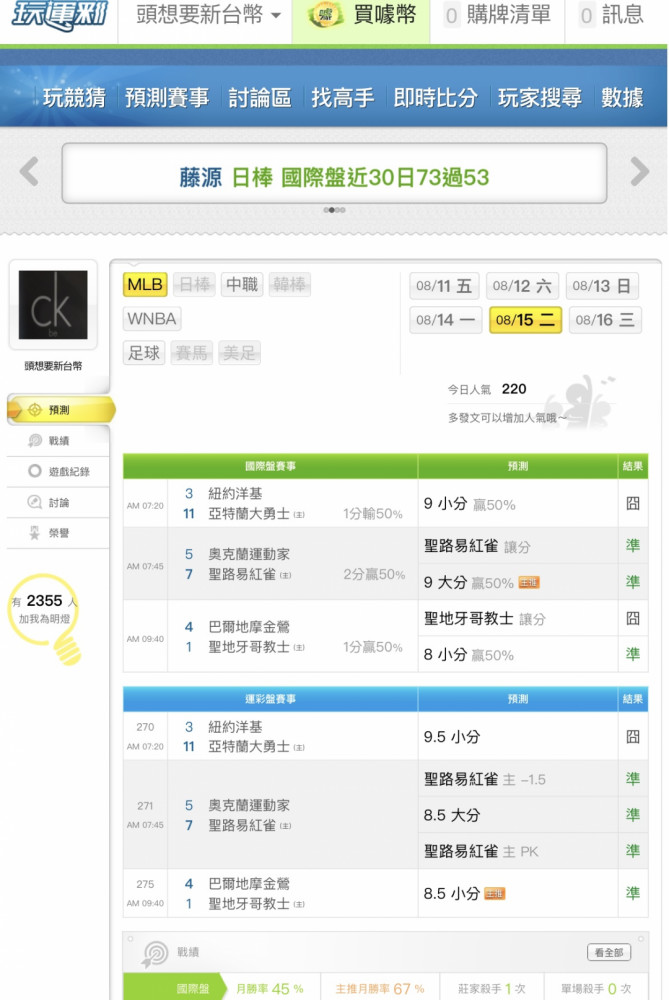Select the 日棒 league tab

pyautogui.click(x=195, y=284)
